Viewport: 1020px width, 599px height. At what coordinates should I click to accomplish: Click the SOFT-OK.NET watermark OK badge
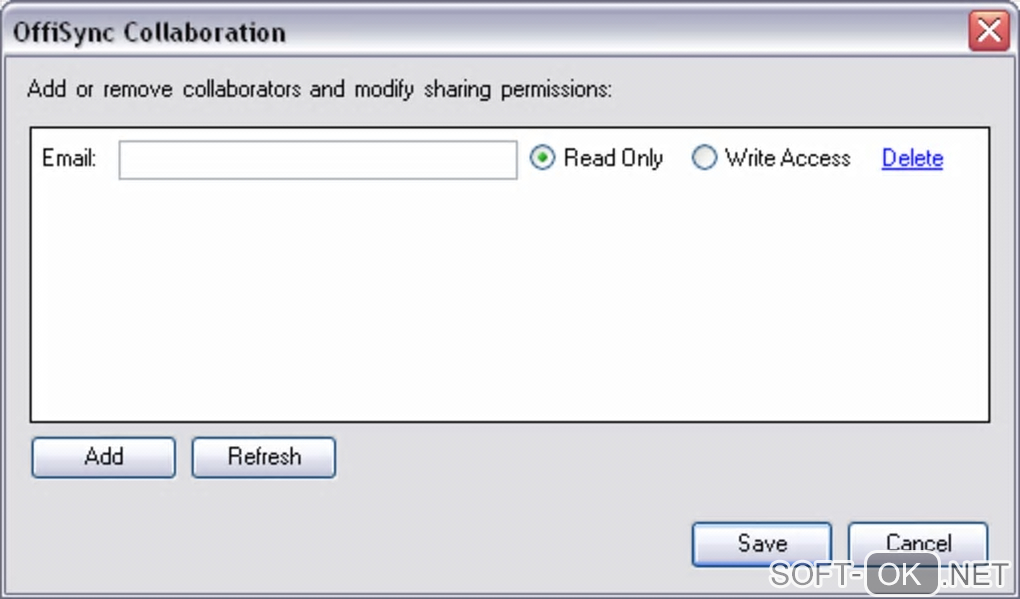click(x=902, y=575)
